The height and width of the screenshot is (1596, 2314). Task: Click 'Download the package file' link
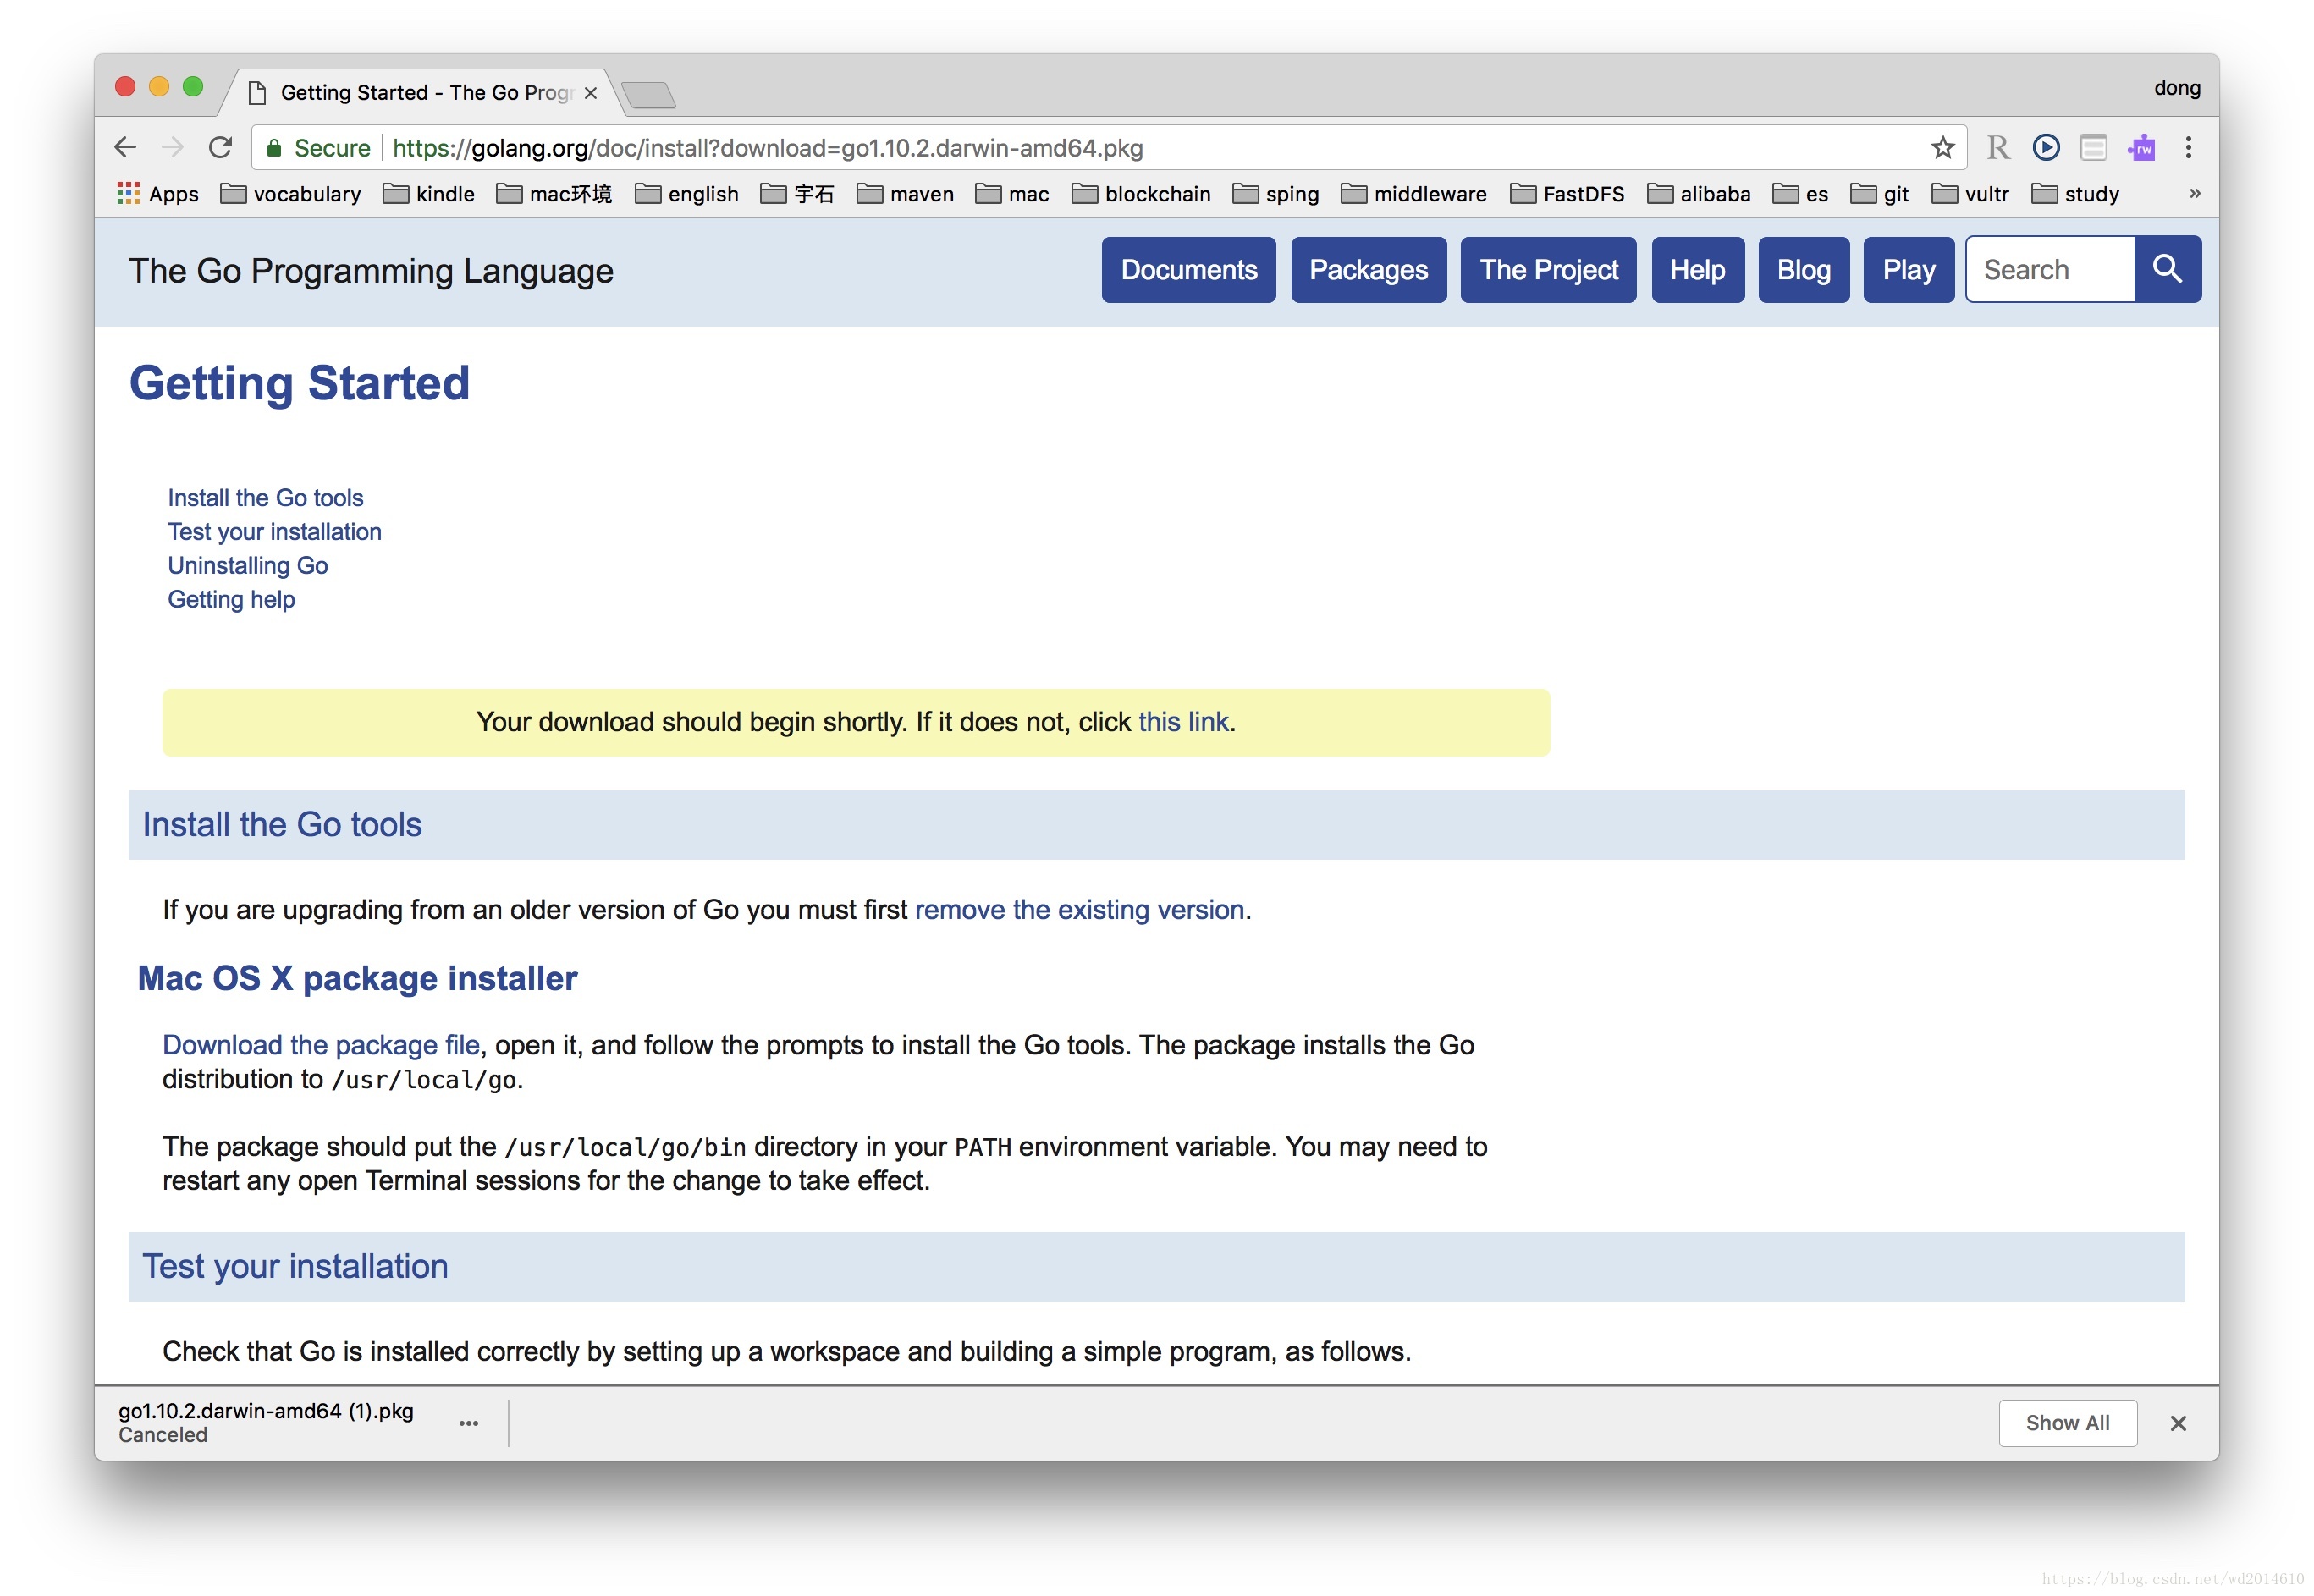[321, 1045]
